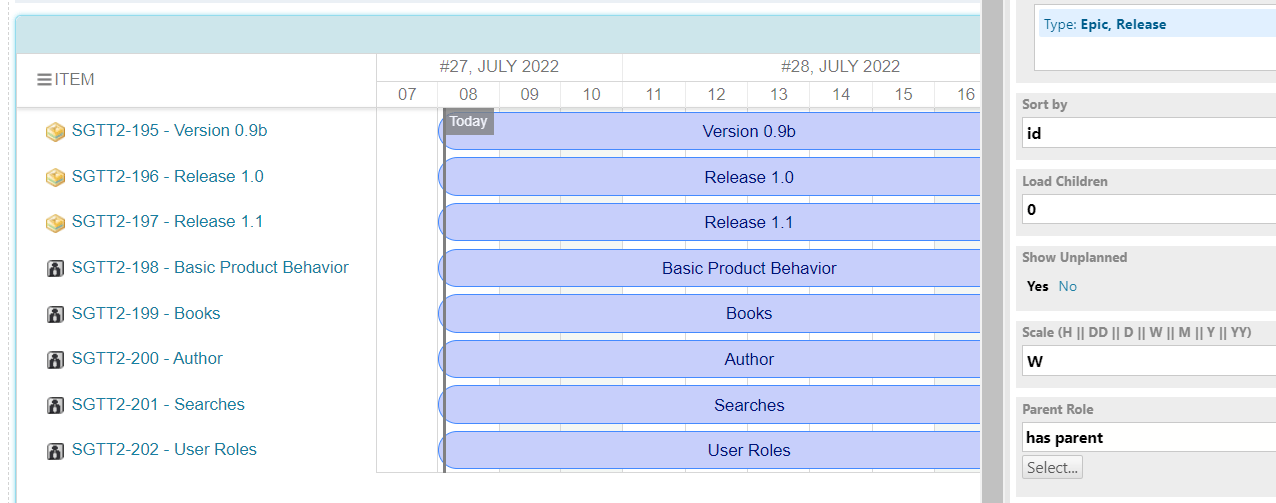Select the Author Gantt bar
Viewport: 1276px width, 503px height.
click(x=710, y=359)
